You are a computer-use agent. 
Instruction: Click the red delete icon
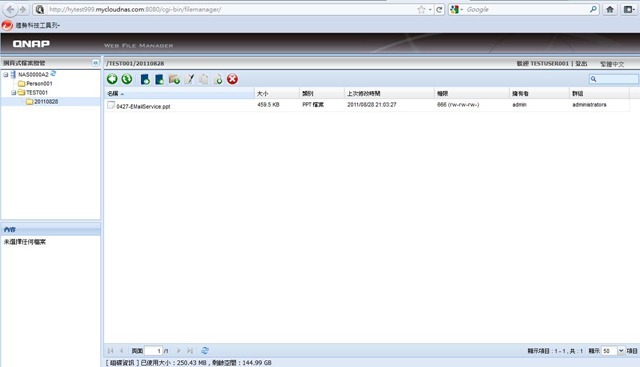point(233,79)
